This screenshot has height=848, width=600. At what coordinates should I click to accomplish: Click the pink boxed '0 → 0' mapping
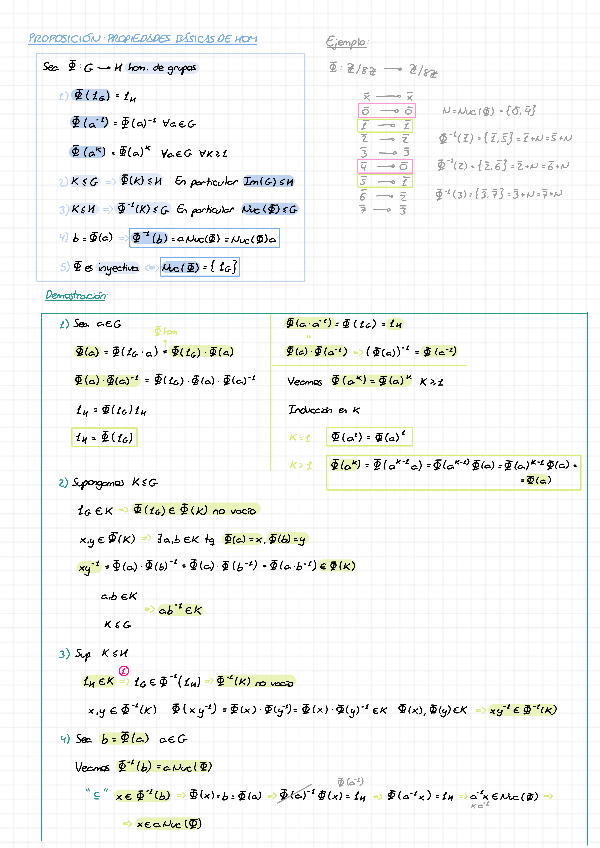click(x=385, y=110)
